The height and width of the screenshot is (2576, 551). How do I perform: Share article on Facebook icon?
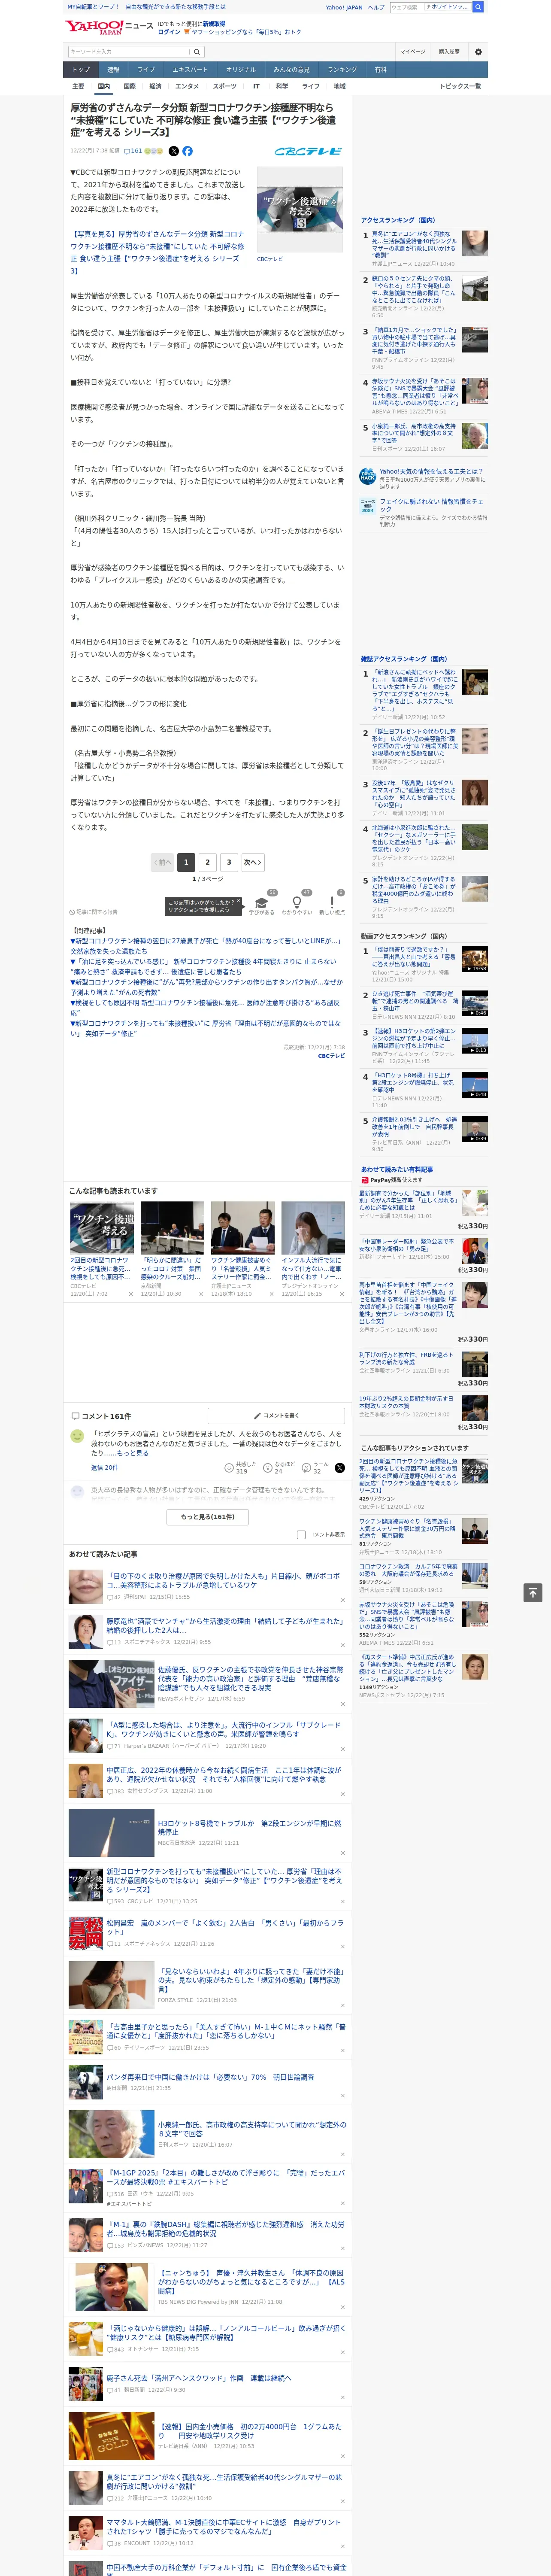[187, 151]
